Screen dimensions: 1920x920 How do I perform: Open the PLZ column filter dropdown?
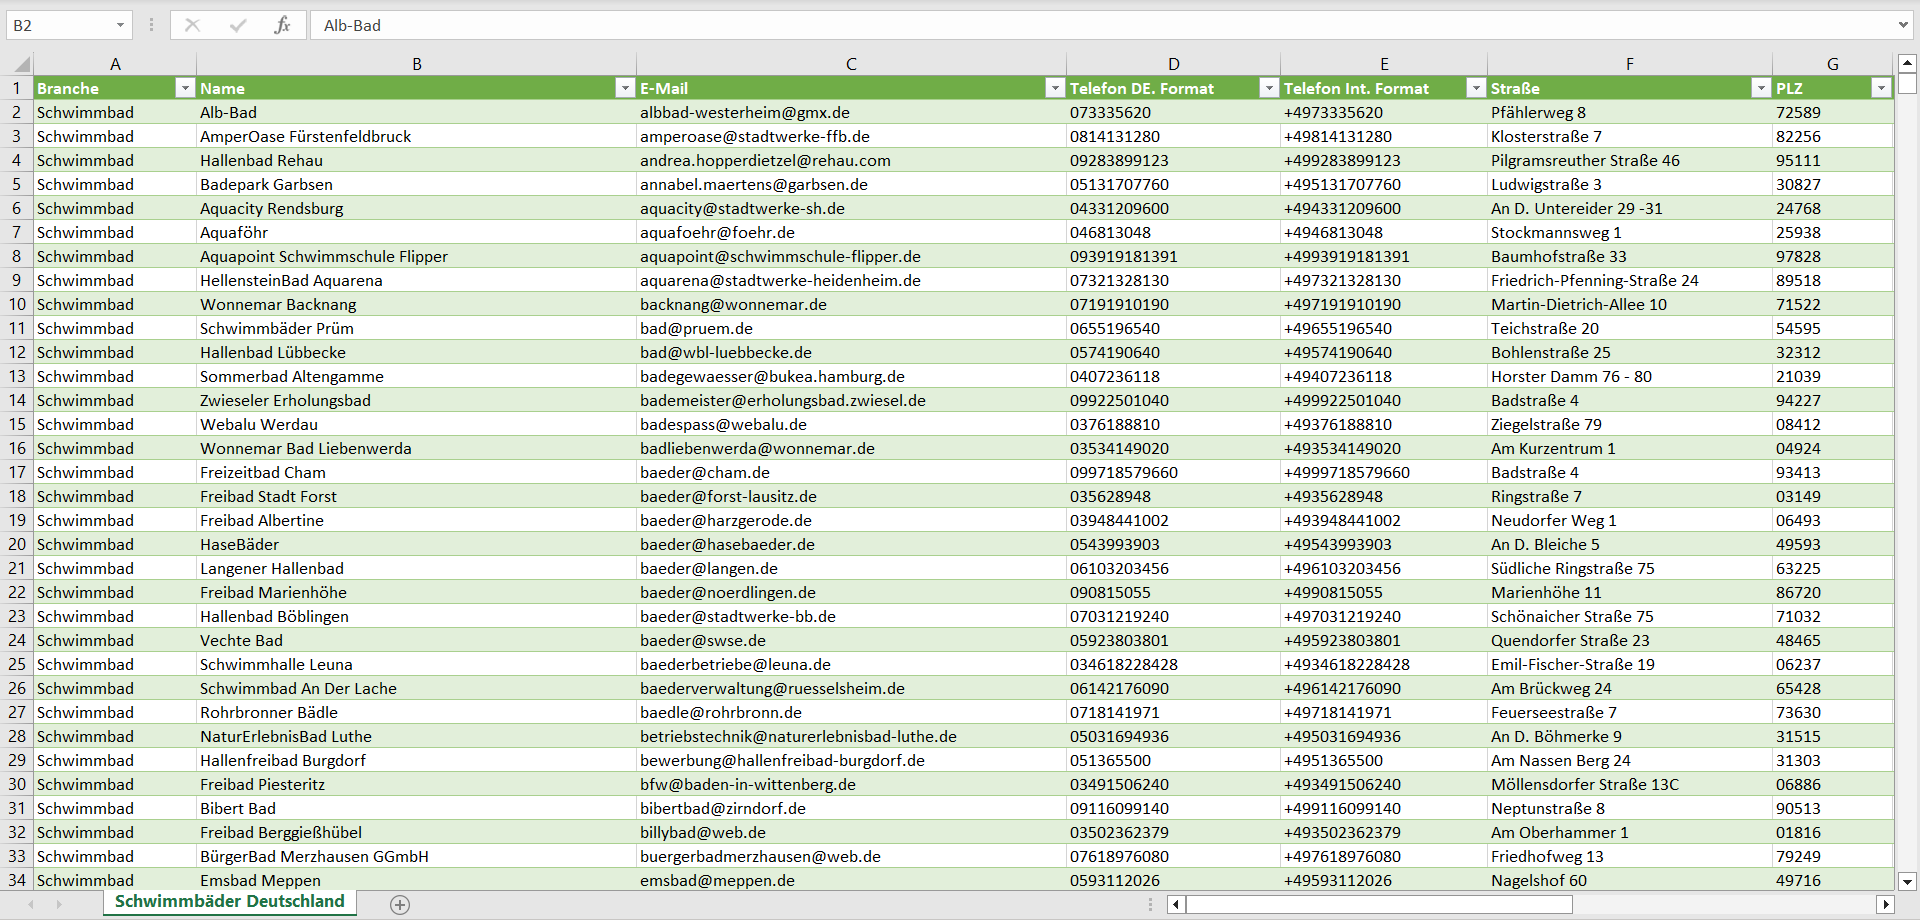[x=1881, y=88]
